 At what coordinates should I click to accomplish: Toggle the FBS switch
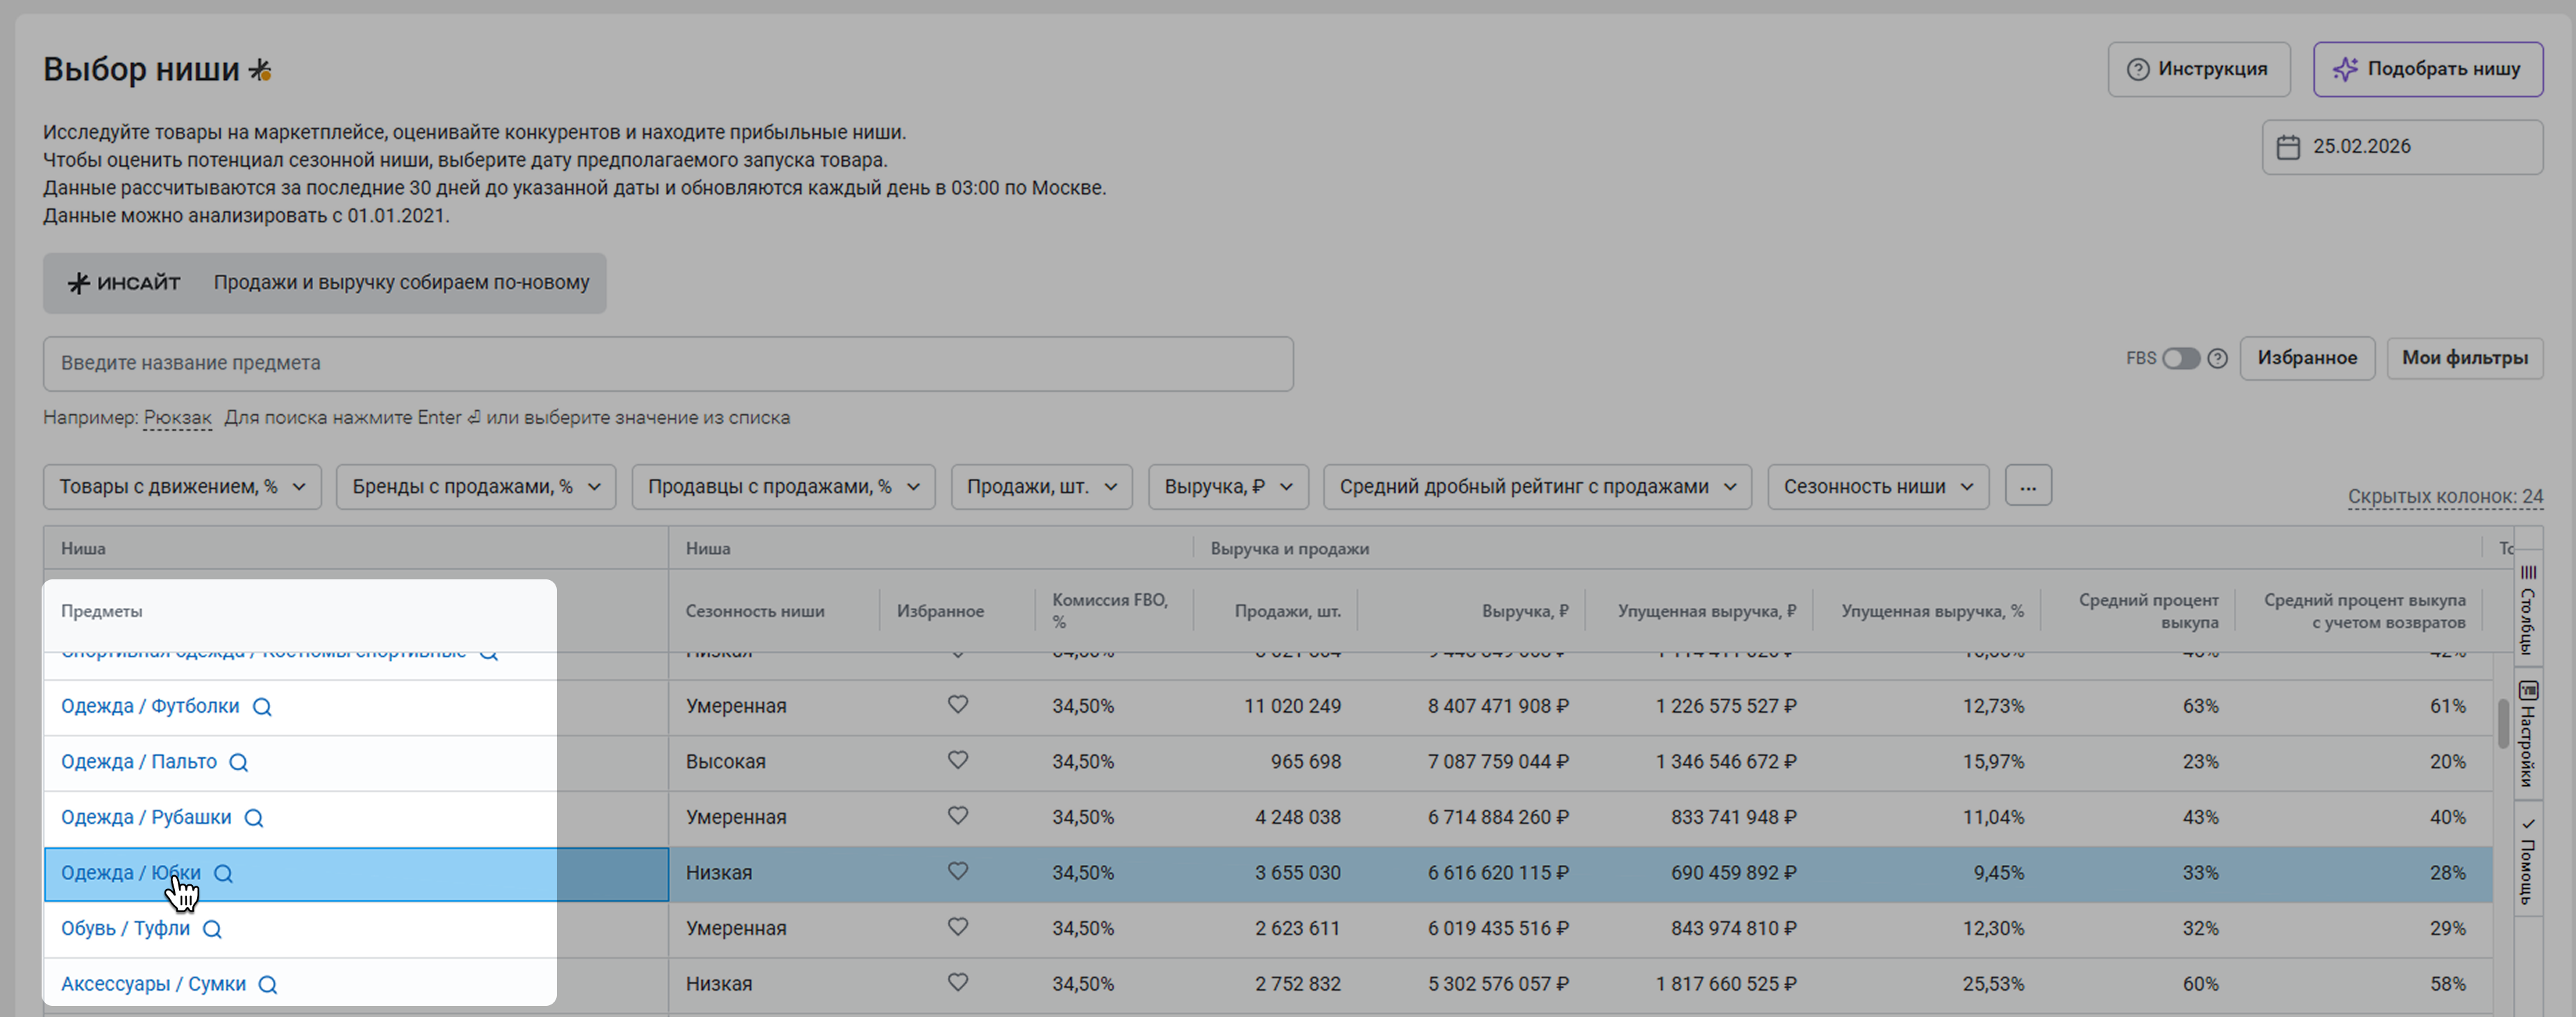click(2180, 358)
